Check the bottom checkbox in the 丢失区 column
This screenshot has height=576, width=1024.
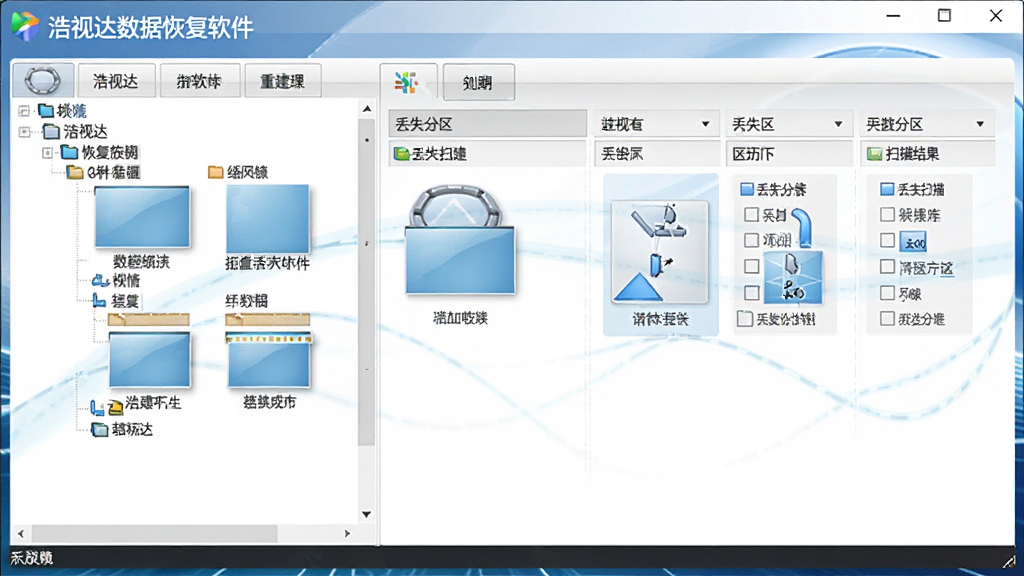(x=744, y=319)
